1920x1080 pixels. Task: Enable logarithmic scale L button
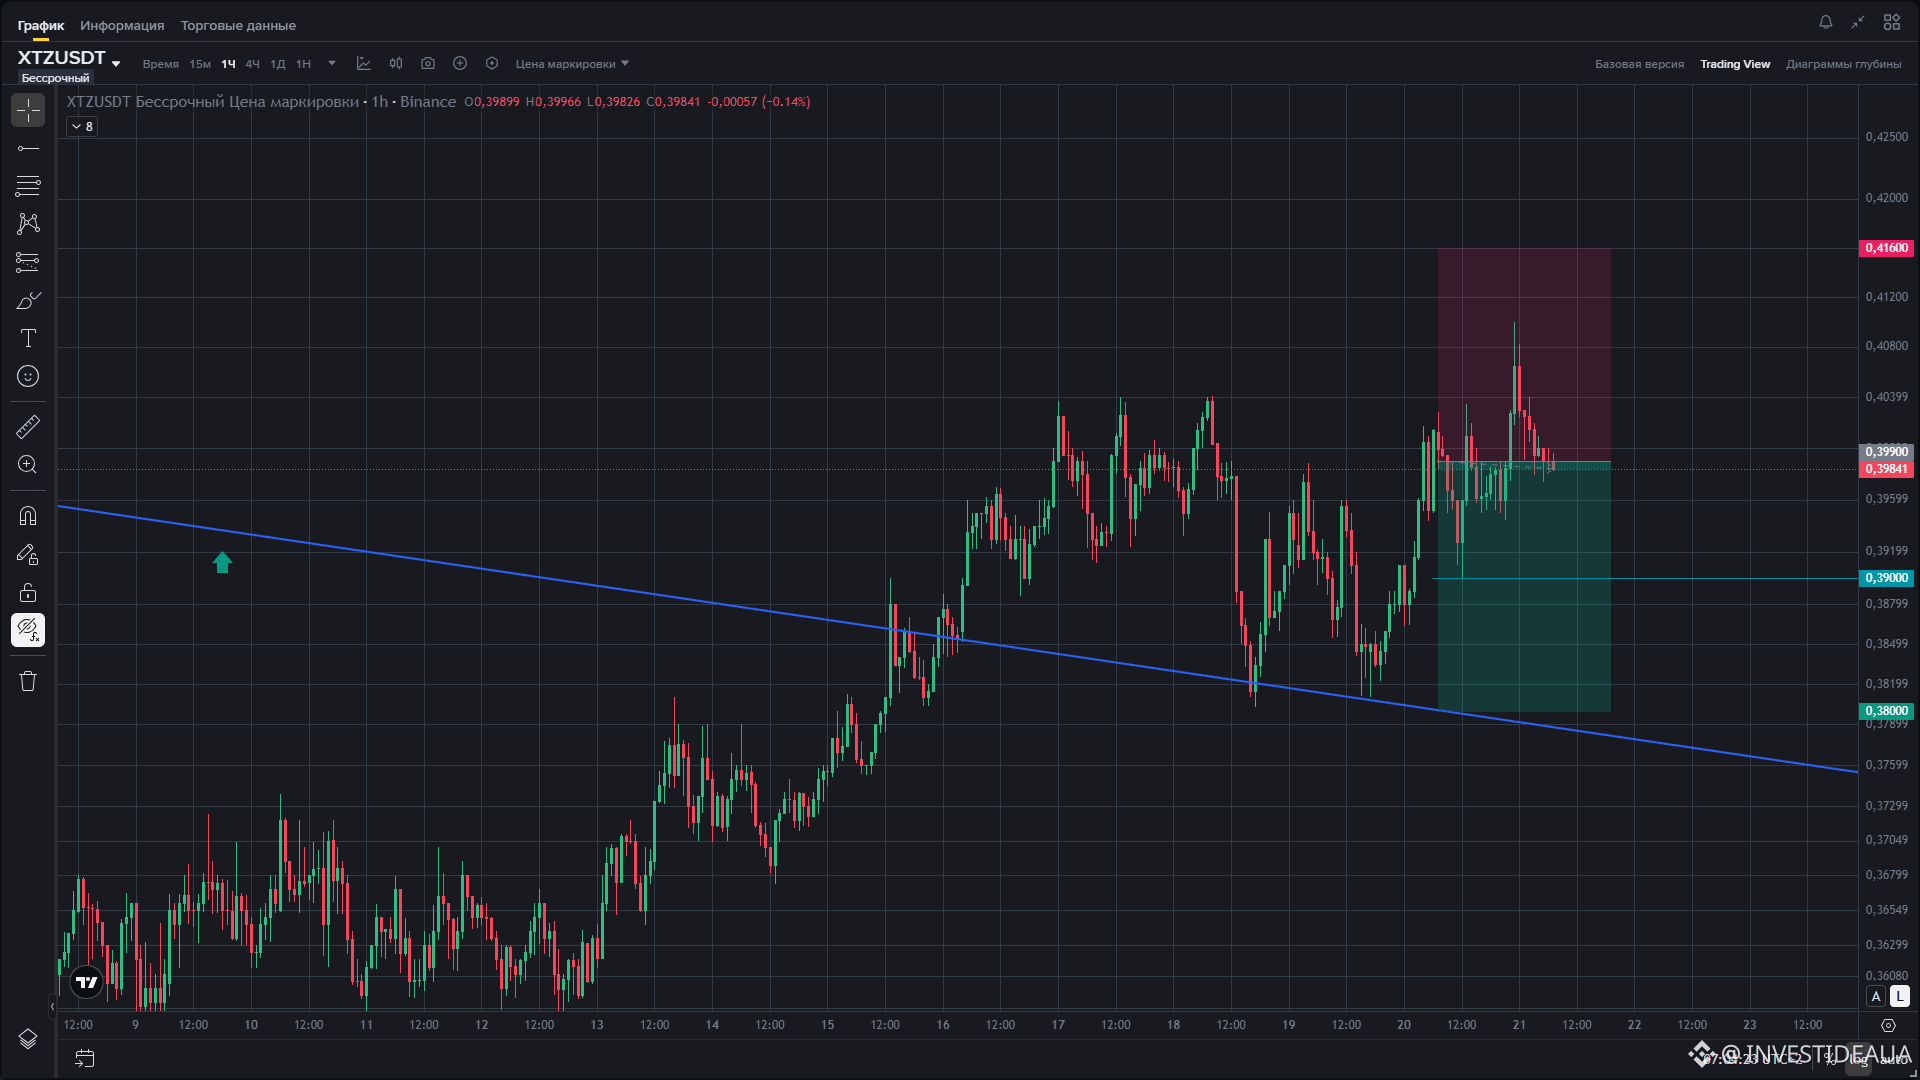(x=1899, y=996)
